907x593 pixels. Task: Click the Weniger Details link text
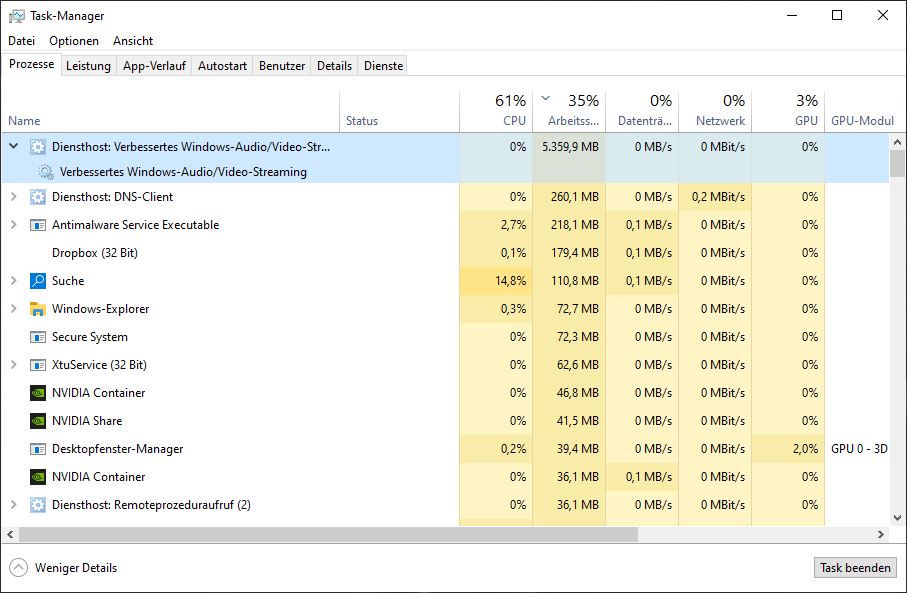point(76,568)
